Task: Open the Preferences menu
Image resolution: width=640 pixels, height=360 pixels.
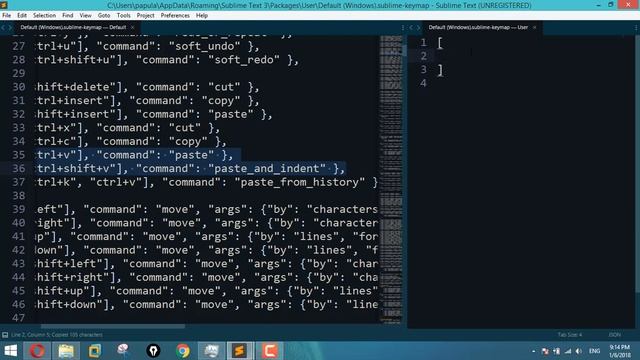Action: 175,16
